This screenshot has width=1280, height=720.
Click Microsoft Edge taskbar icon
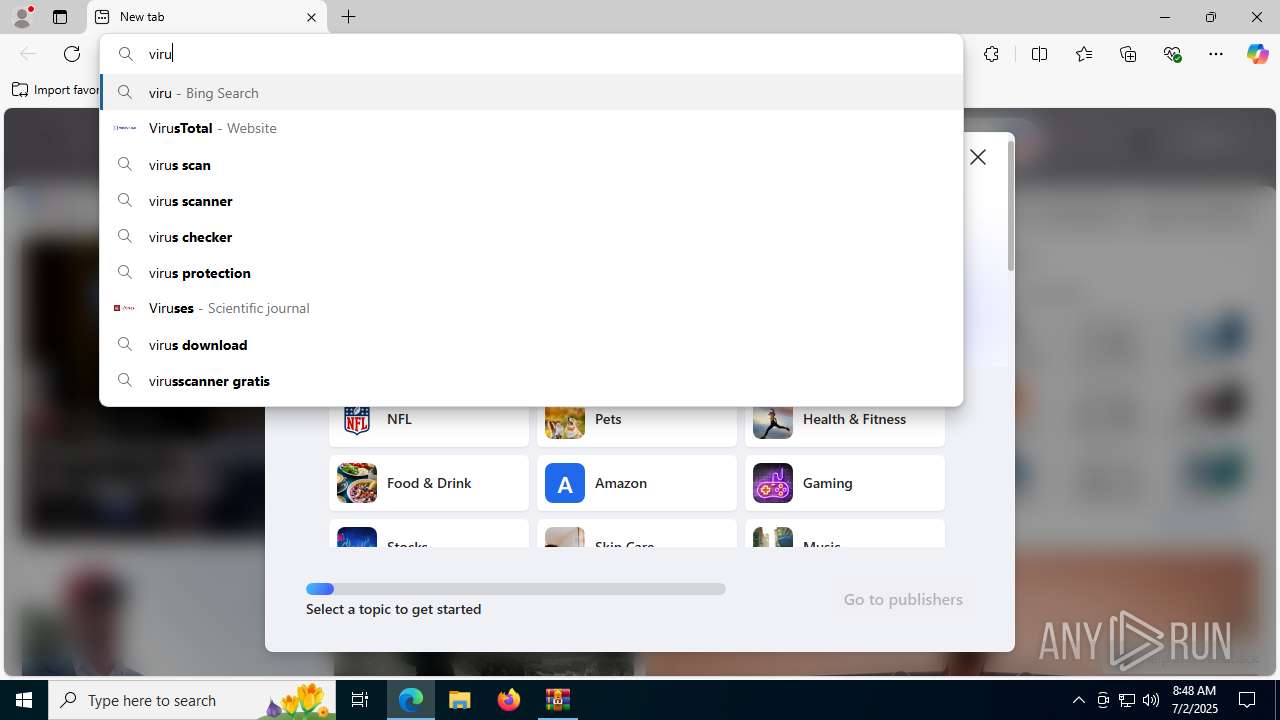[411, 700]
